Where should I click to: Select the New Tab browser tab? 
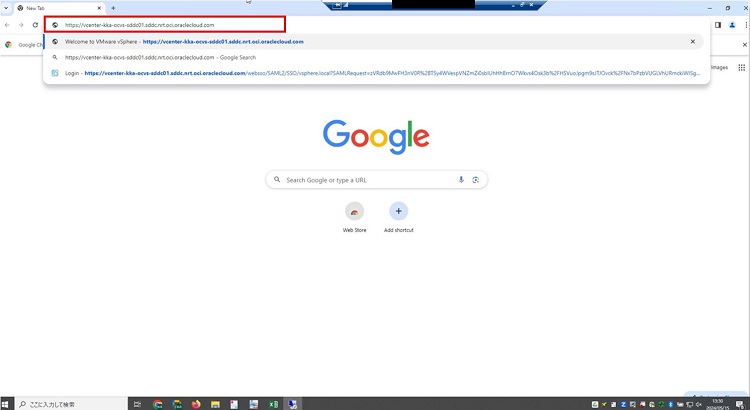(x=58, y=8)
